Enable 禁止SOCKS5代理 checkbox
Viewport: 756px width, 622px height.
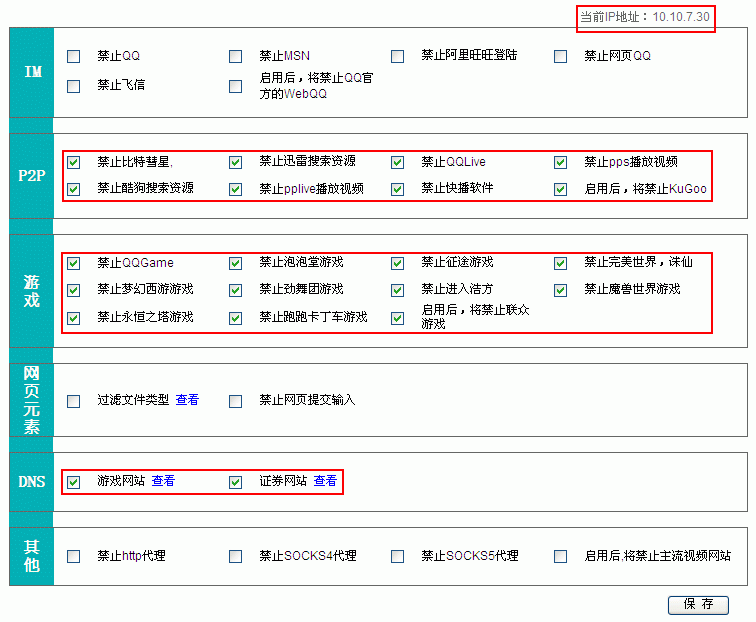(397, 557)
